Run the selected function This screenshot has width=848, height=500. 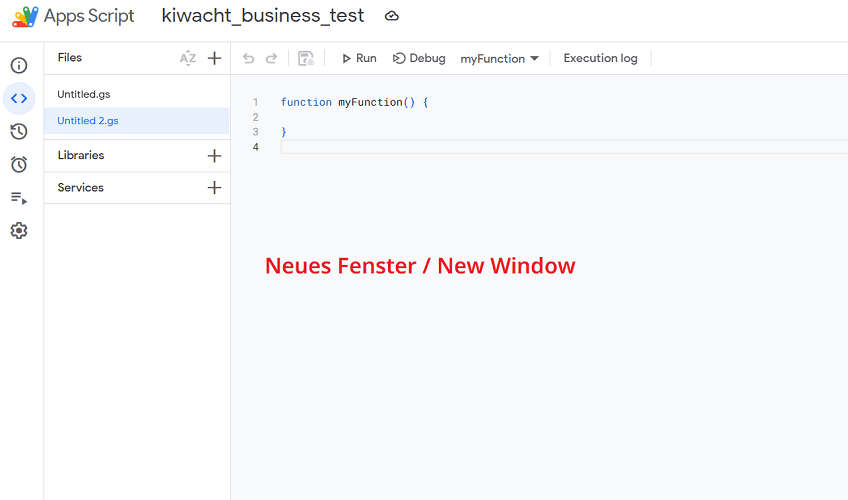(359, 58)
